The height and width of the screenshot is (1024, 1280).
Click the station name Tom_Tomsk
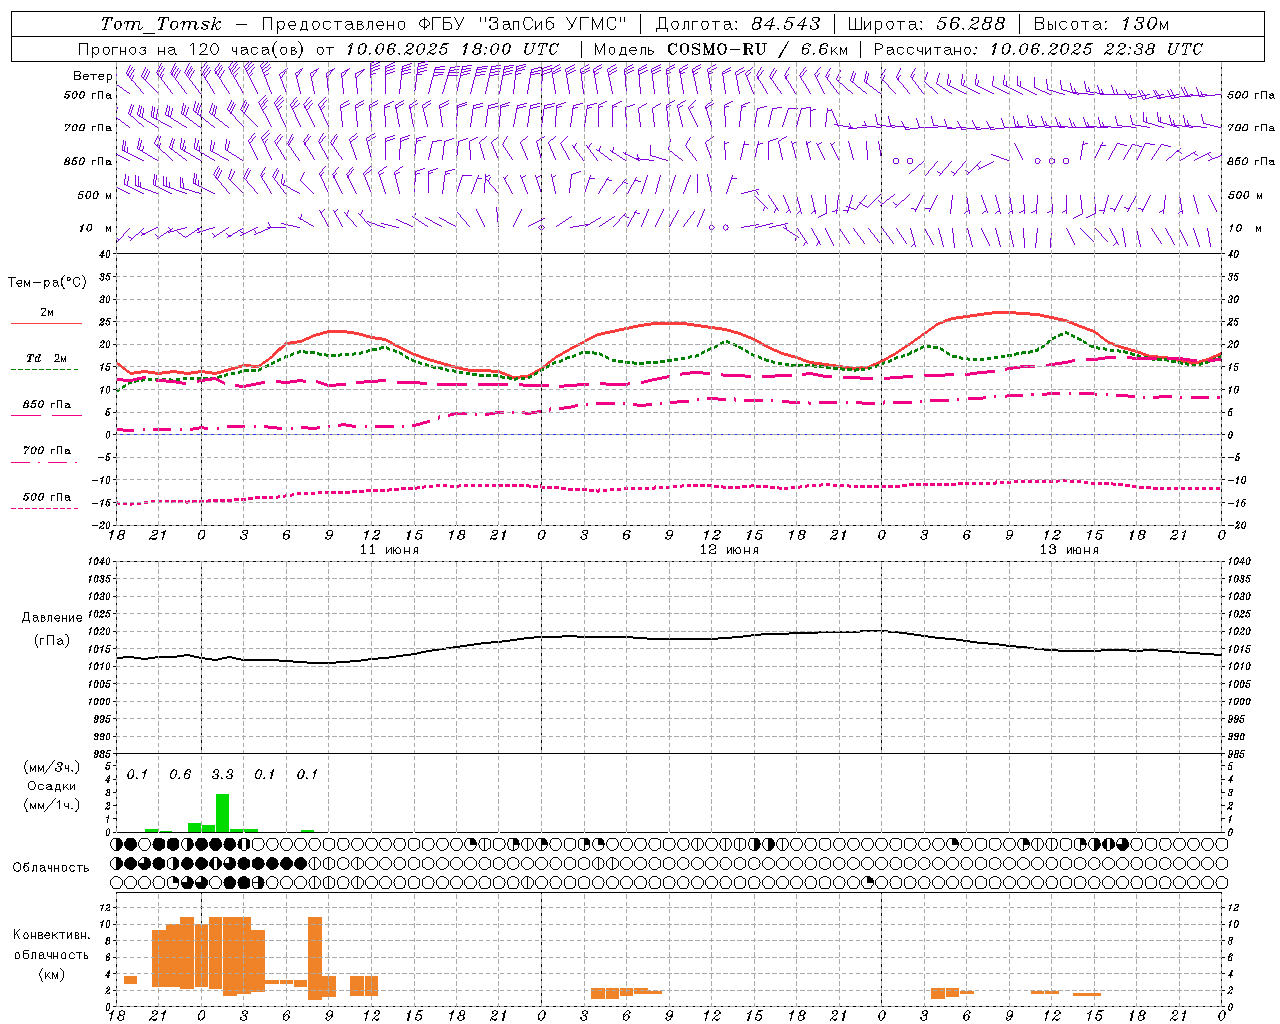pyautogui.click(x=161, y=24)
